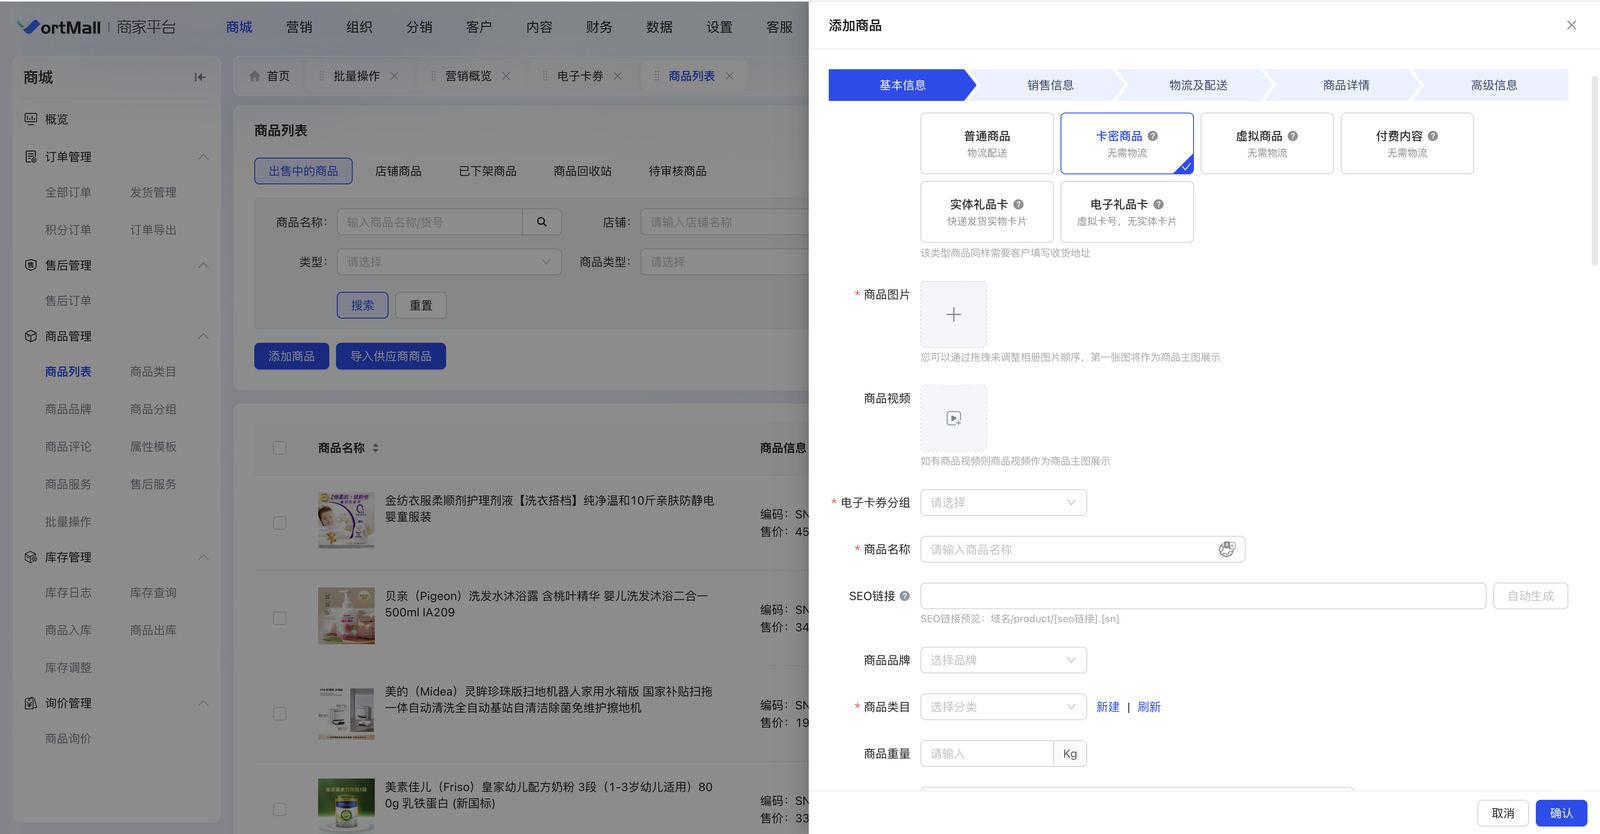Collapse the sidebar using the collapse icon

200,77
